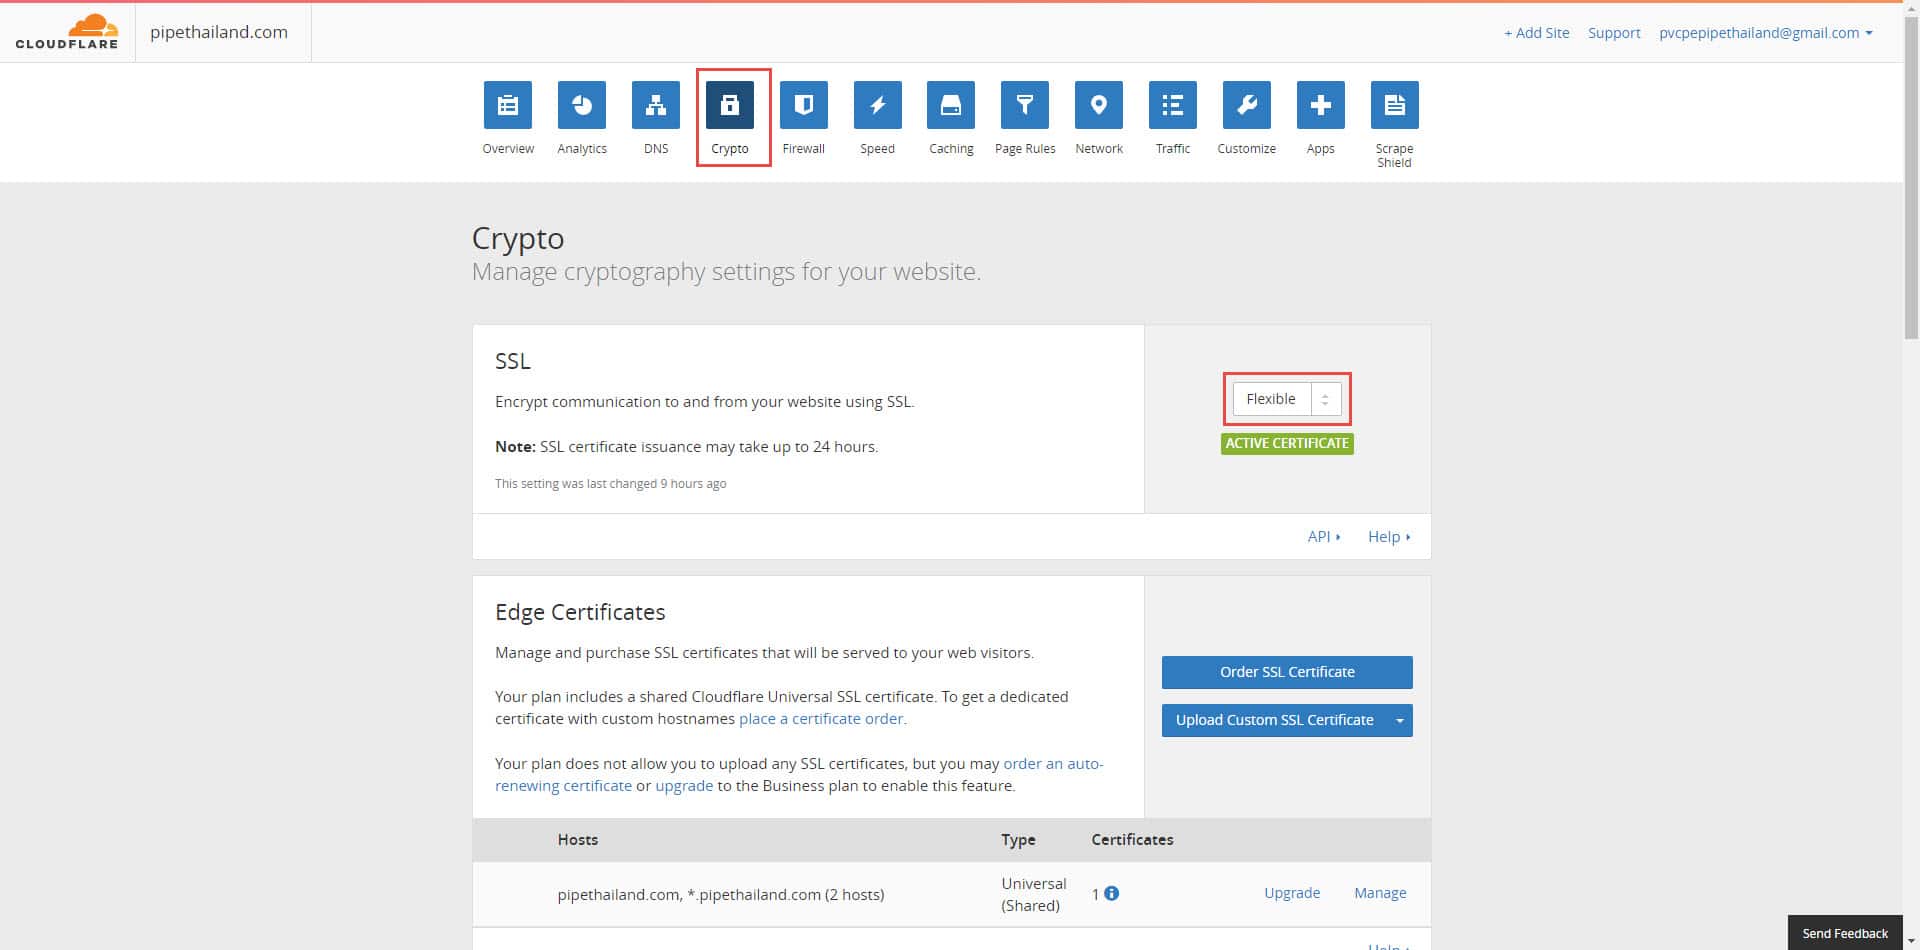Open the SSL mode Flexible dropdown

1287,399
